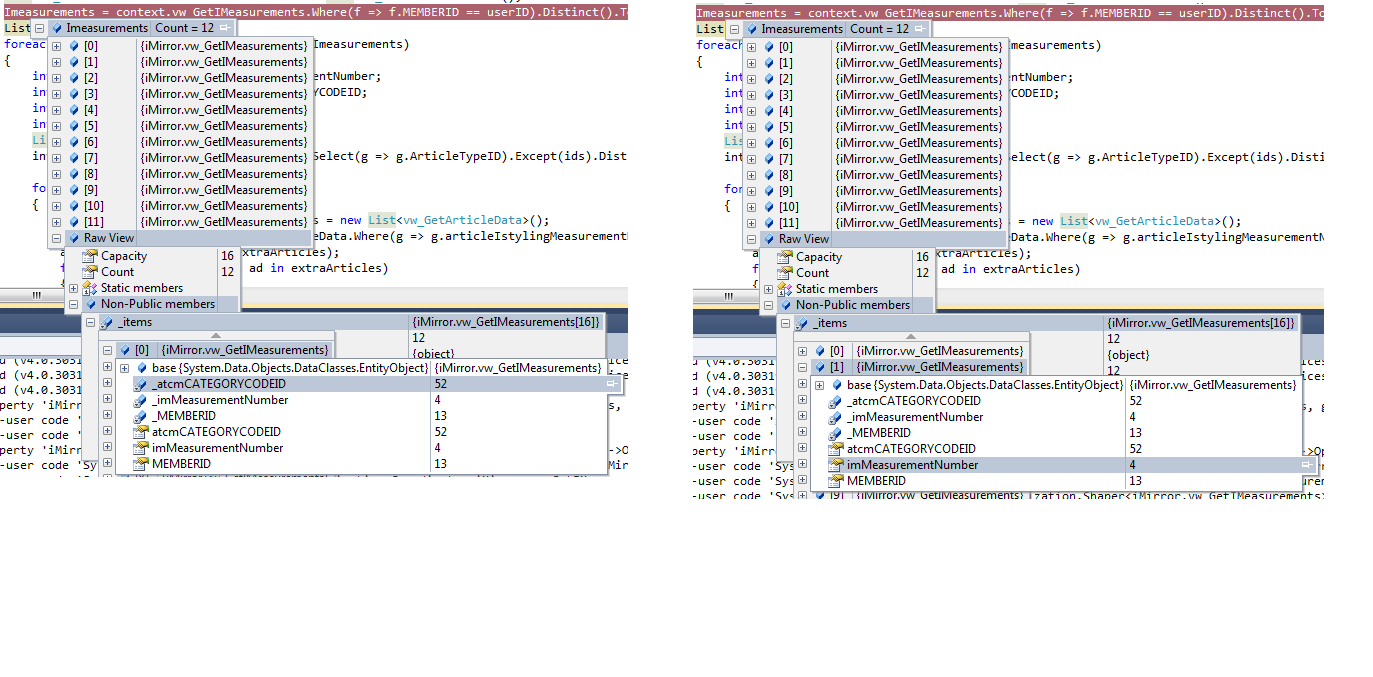Collapse Imeasurements root node in right screenshot

pos(735,29)
